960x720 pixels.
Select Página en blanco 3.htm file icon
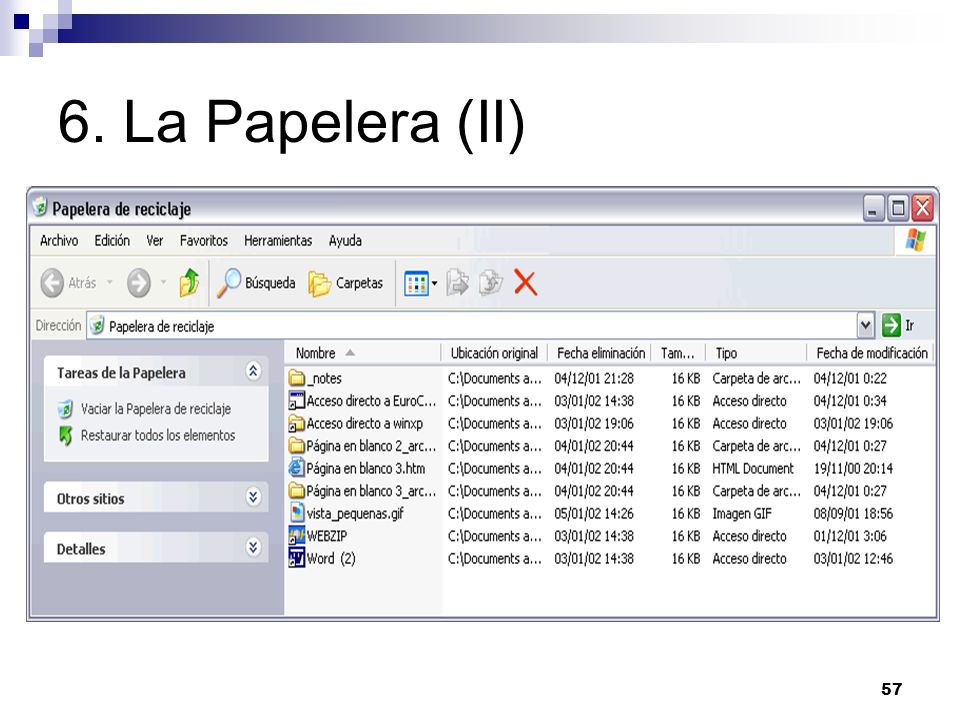[x=296, y=468]
